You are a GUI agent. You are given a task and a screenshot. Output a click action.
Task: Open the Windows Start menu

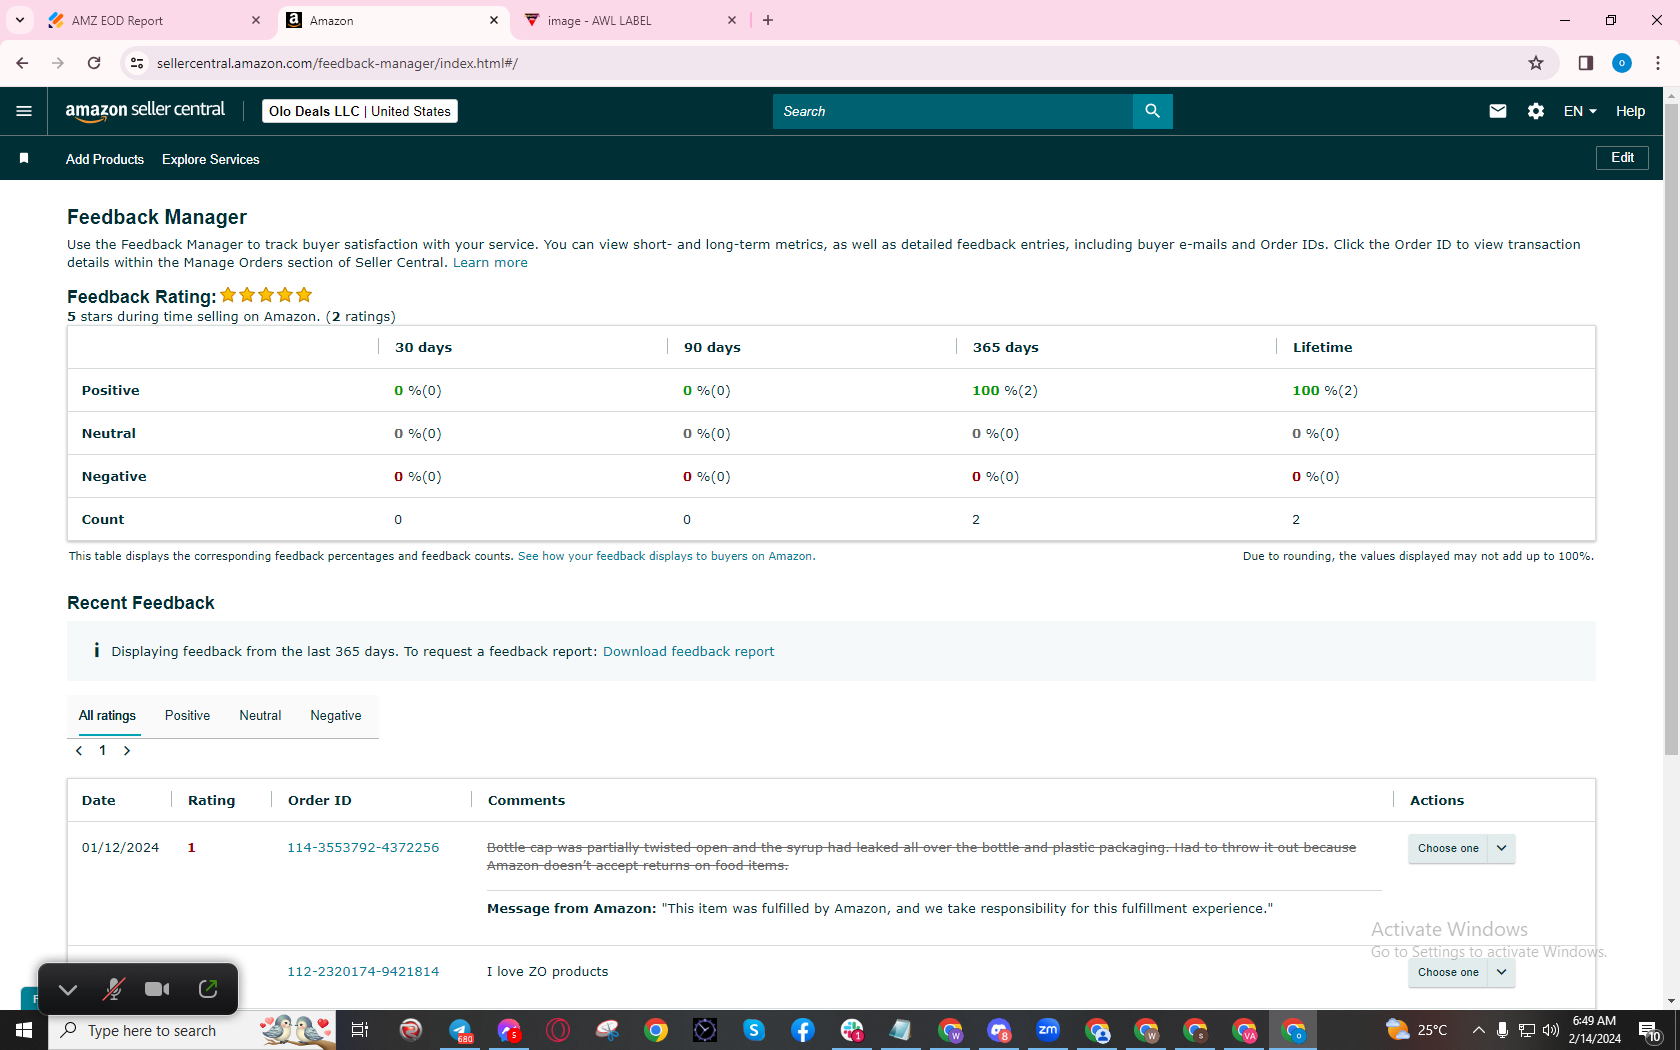coord(24,1030)
